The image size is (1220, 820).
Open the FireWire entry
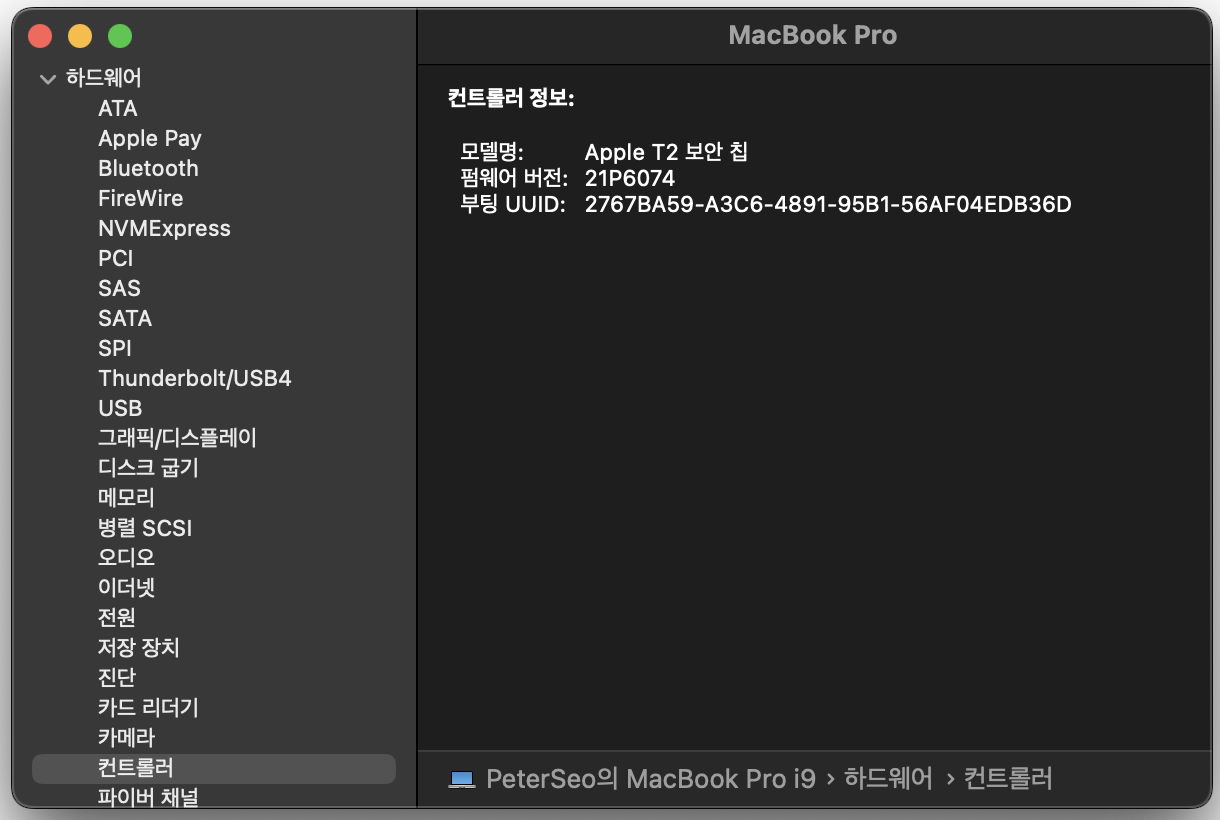pyautogui.click(x=141, y=198)
